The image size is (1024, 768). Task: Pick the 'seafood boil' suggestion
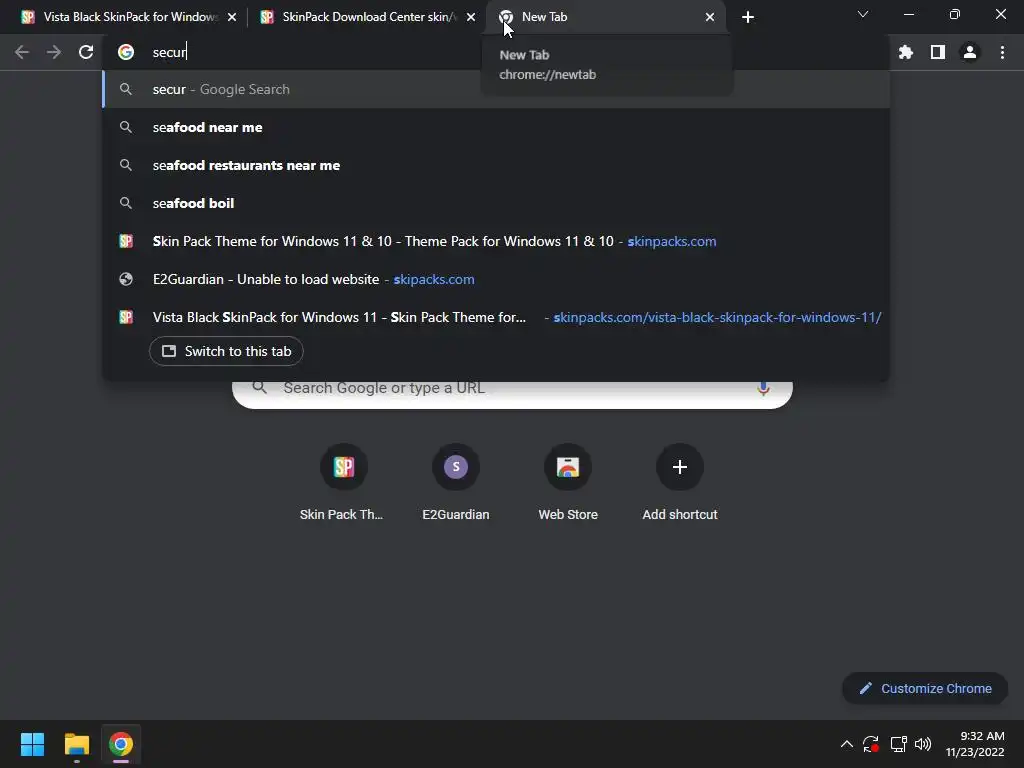496,203
